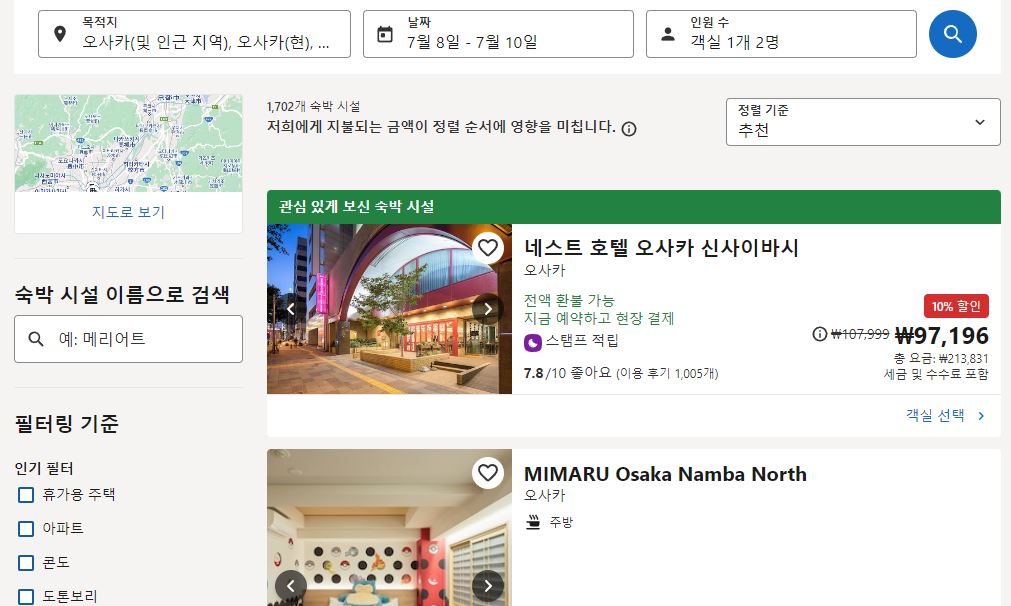Go to next MIMARU hotel photo

488,585
